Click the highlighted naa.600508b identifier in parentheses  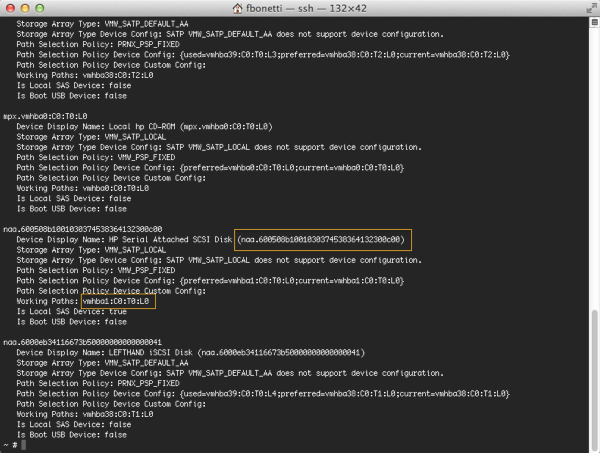[x=323, y=240]
